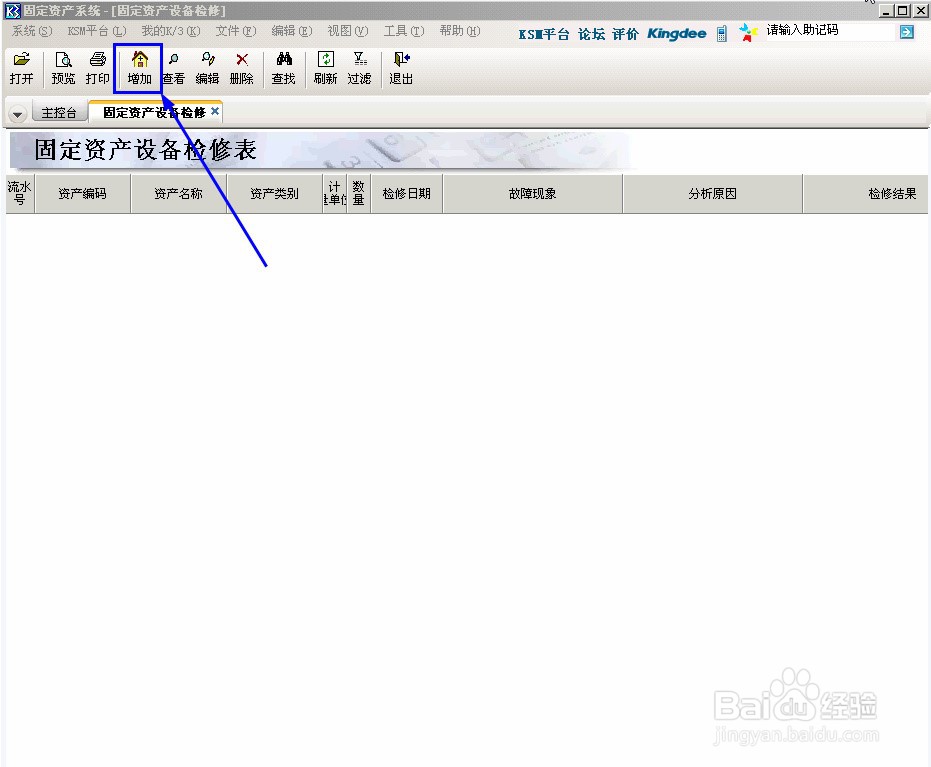Click the 请输入助记码 input field

[830, 31]
